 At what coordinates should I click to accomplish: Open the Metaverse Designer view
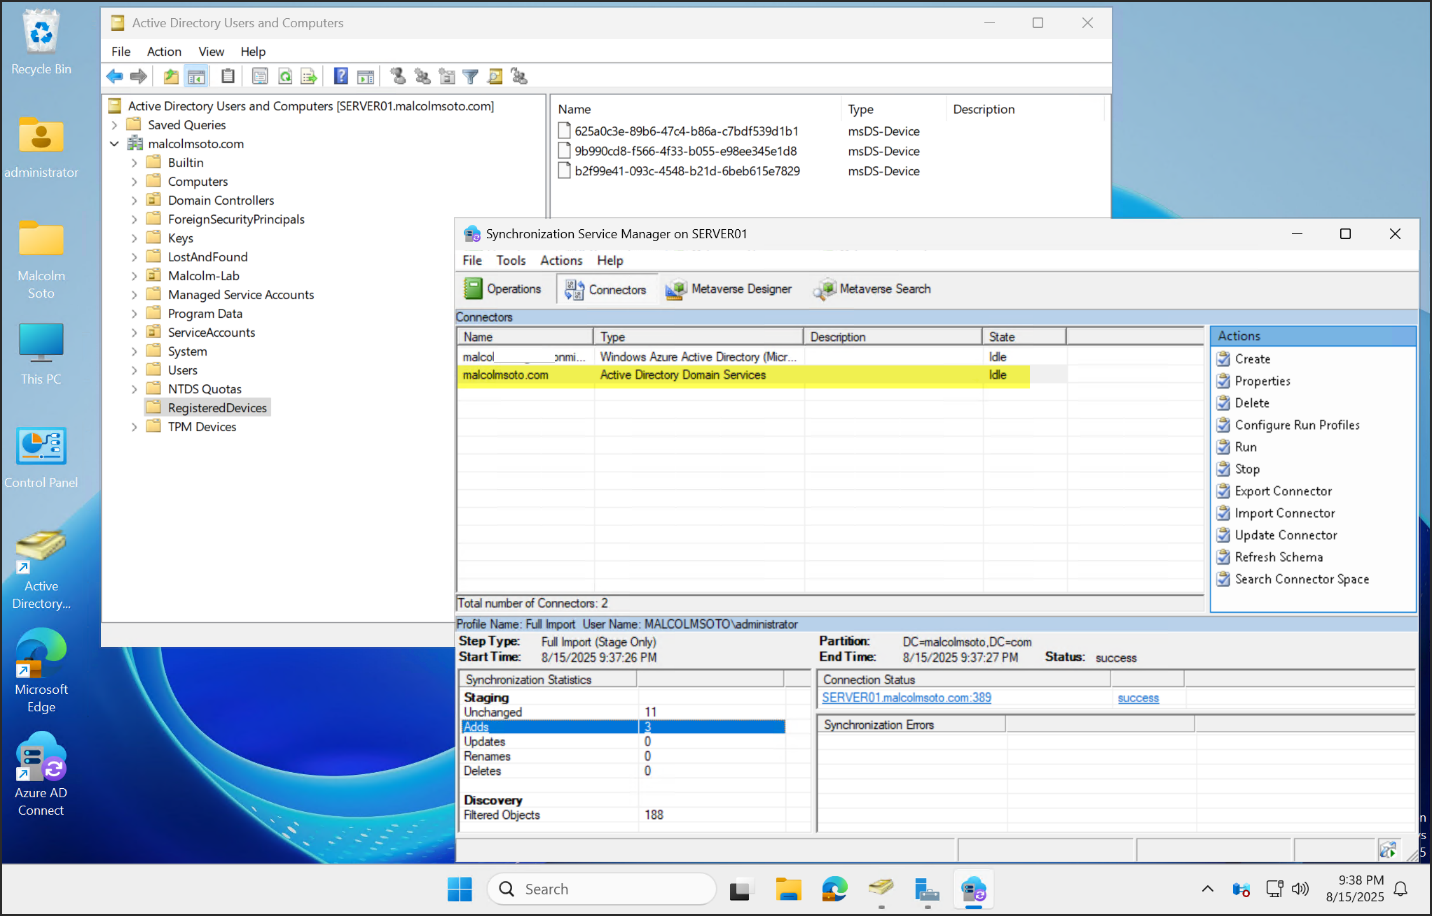tap(729, 289)
